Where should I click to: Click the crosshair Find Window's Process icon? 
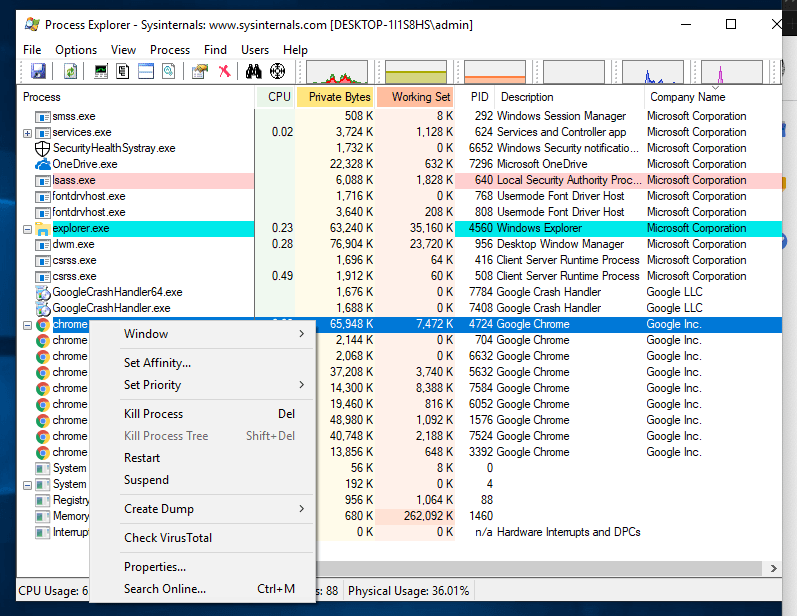tap(278, 71)
